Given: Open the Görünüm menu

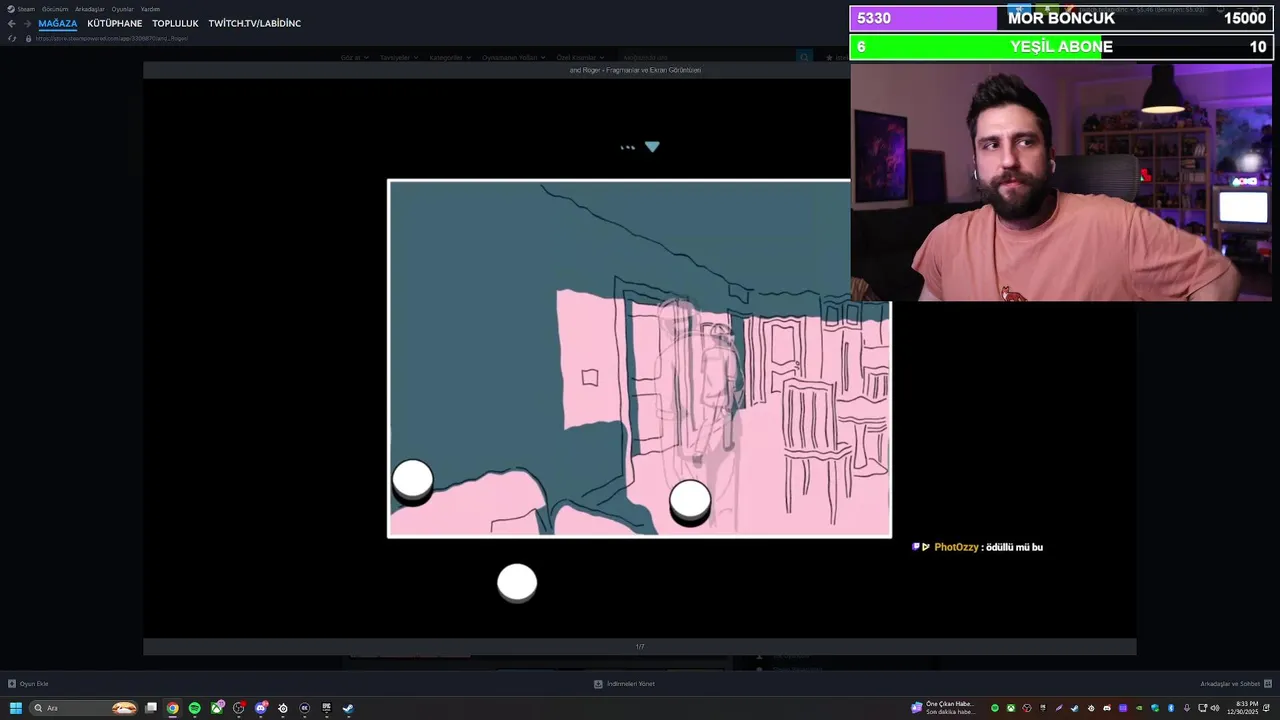Looking at the screenshot, I should pyautogui.click(x=55, y=9).
